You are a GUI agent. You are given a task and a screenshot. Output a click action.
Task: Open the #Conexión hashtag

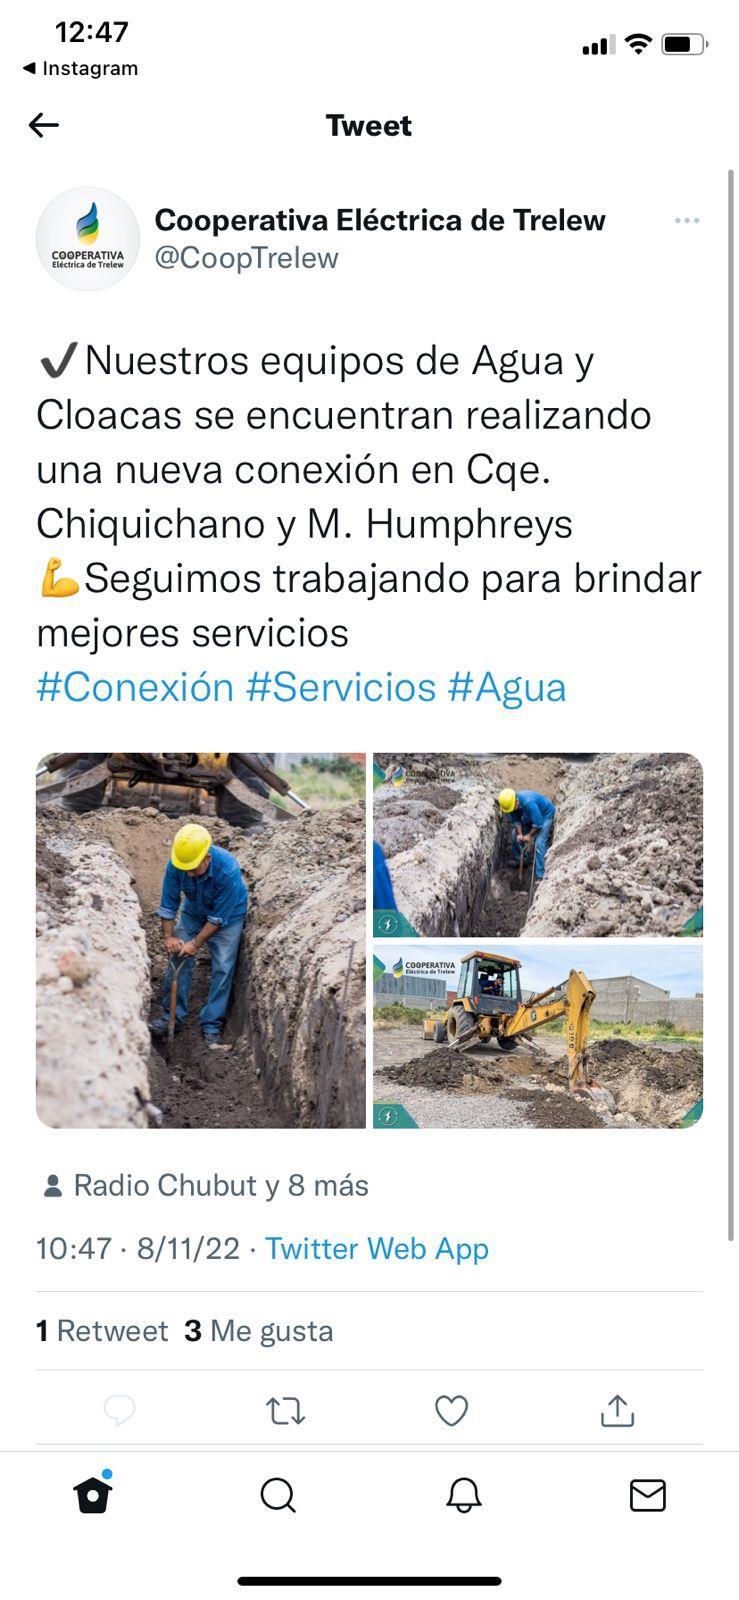(x=135, y=687)
